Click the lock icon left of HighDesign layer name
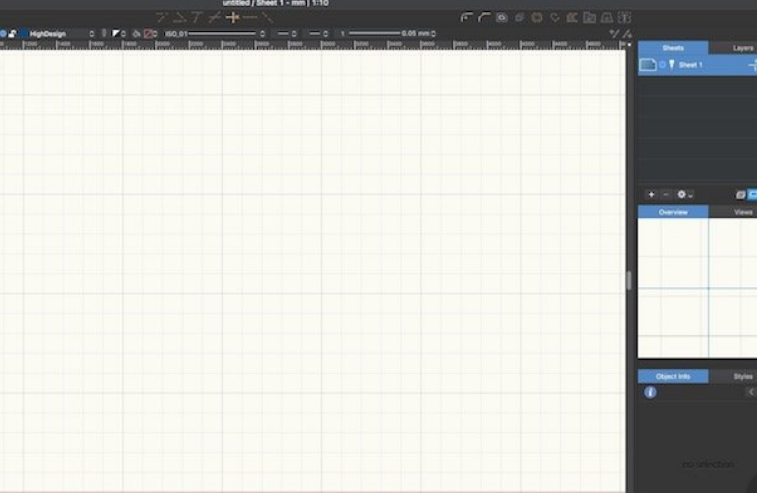Screen dimensions: 758x493 [12, 34]
